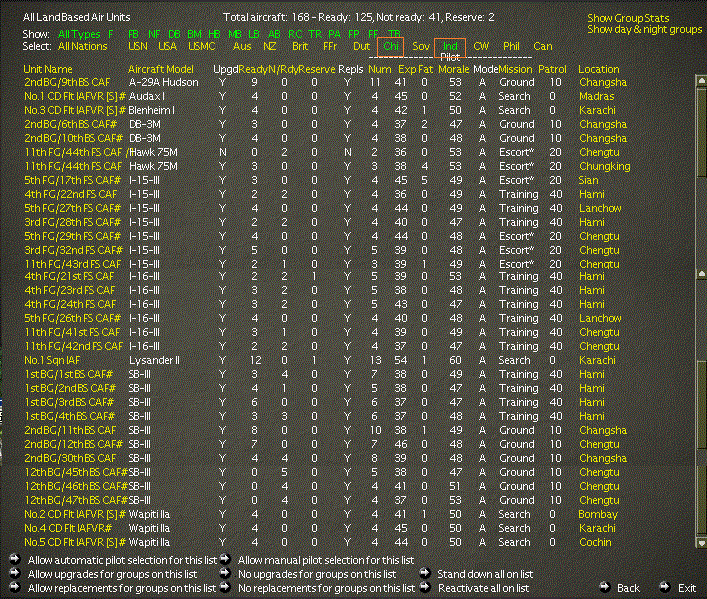This screenshot has width=707, height=599.
Task: Open unit 2nd BG/9th BS CAF
Action: 67,83
